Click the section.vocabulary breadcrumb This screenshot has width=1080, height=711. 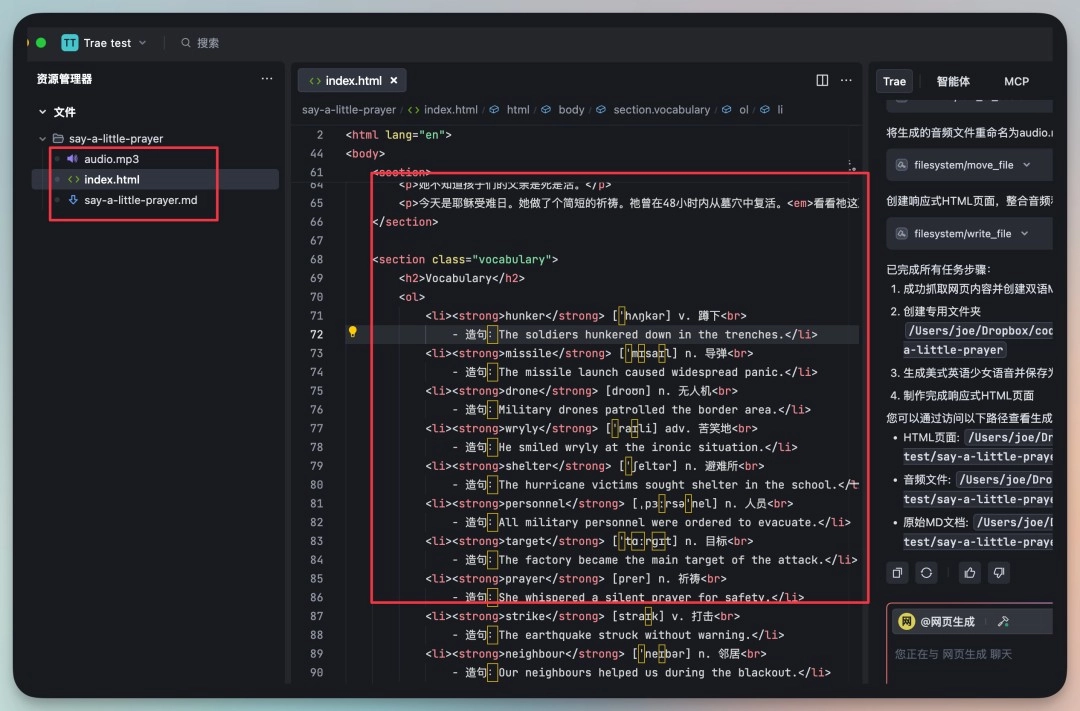pyautogui.click(x=661, y=110)
